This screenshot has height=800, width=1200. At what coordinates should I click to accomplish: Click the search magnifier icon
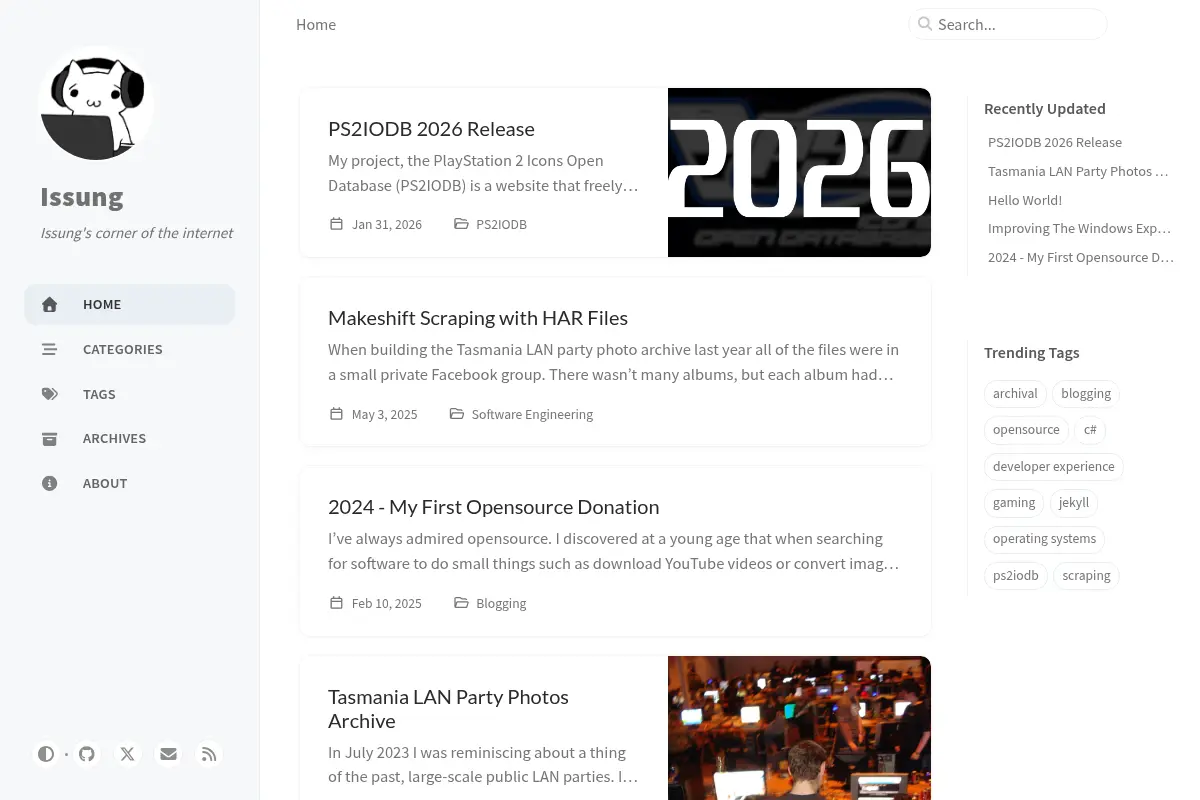(925, 24)
